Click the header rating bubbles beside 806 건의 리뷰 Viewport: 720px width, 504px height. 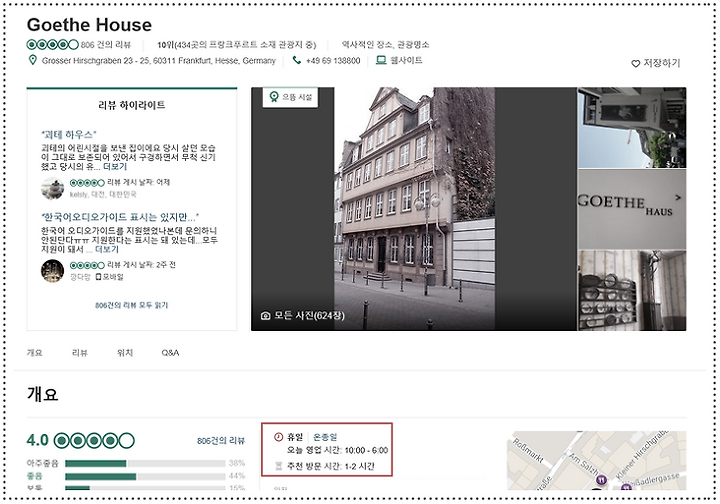pyautogui.click(x=53, y=45)
